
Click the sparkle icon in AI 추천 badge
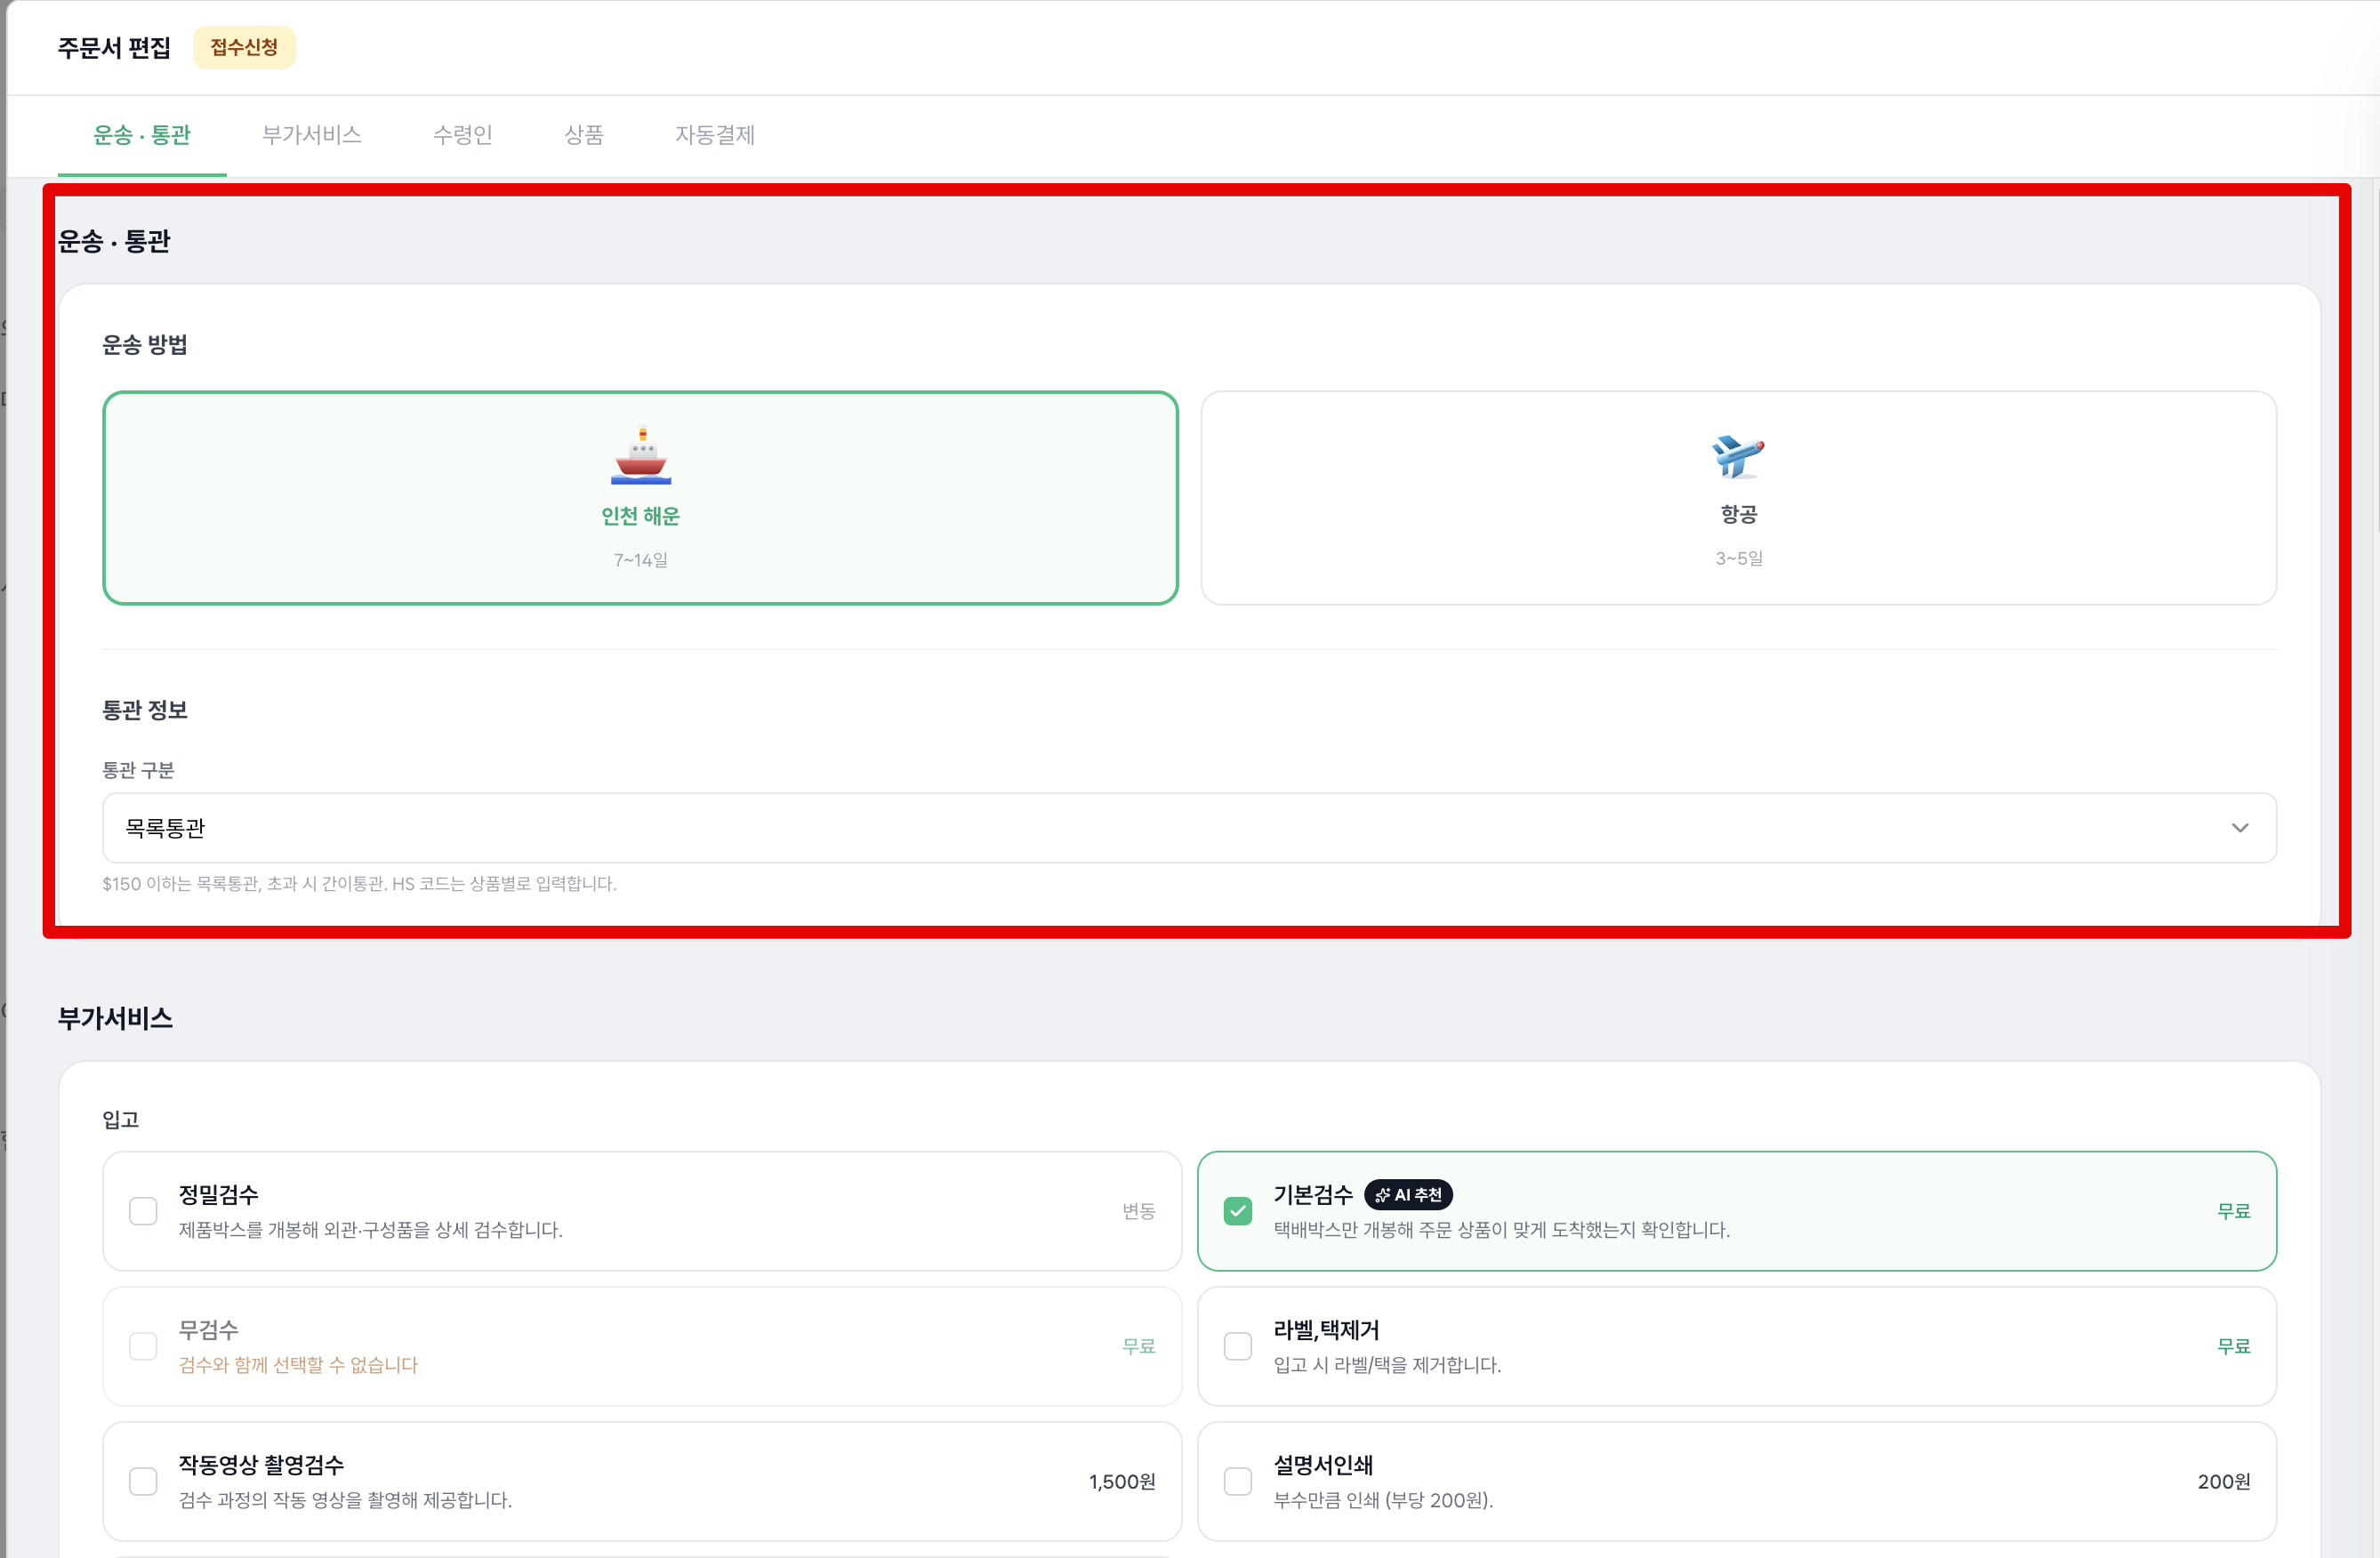tap(1382, 1195)
